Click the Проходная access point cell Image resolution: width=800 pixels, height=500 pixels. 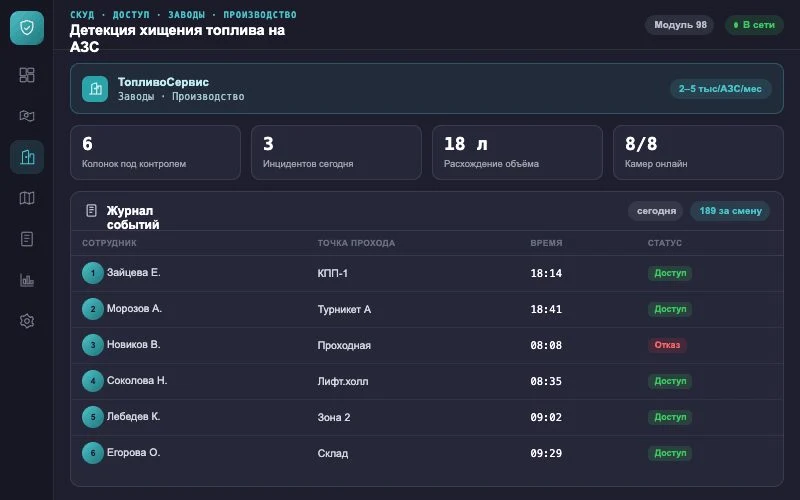click(x=344, y=345)
